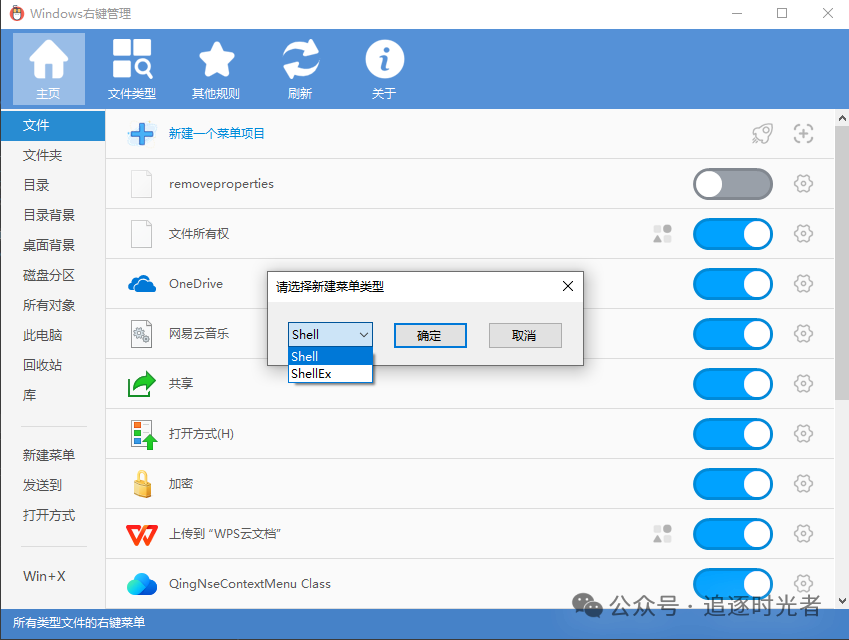The height and width of the screenshot is (640, 849).
Task: Click the OneDrive cloud icon
Action: point(140,284)
